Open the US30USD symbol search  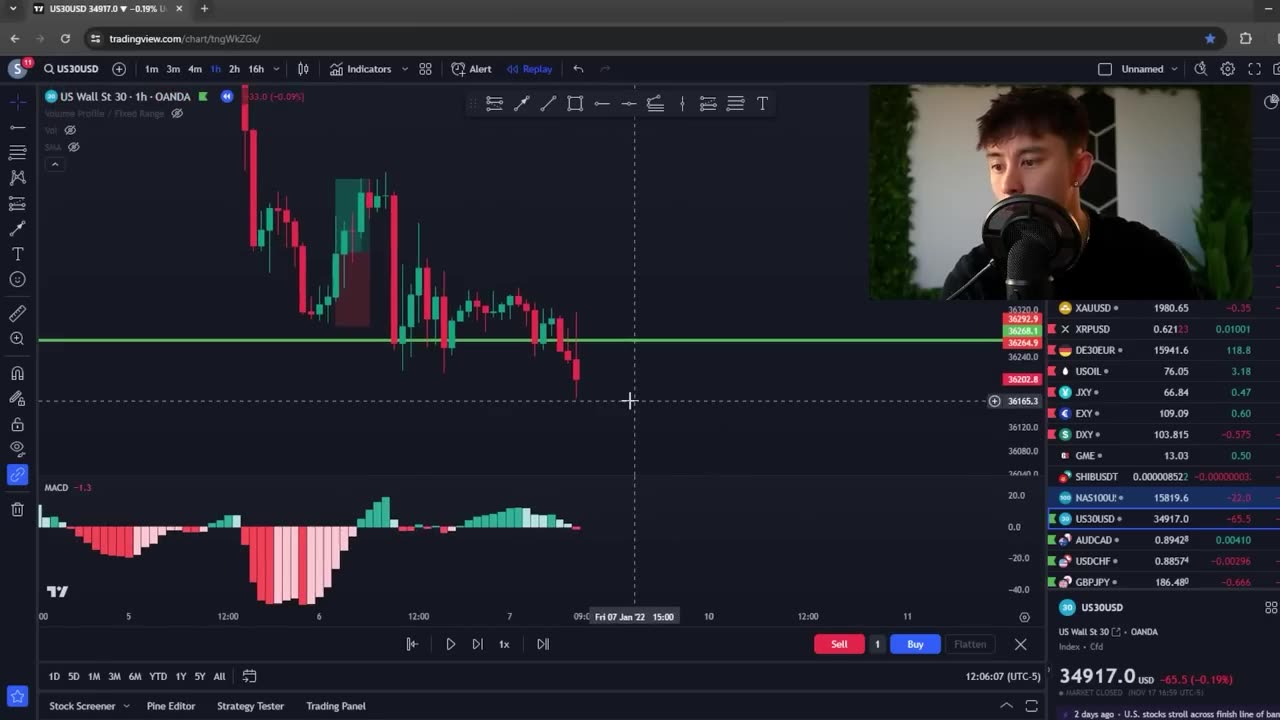(x=70, y=69)
